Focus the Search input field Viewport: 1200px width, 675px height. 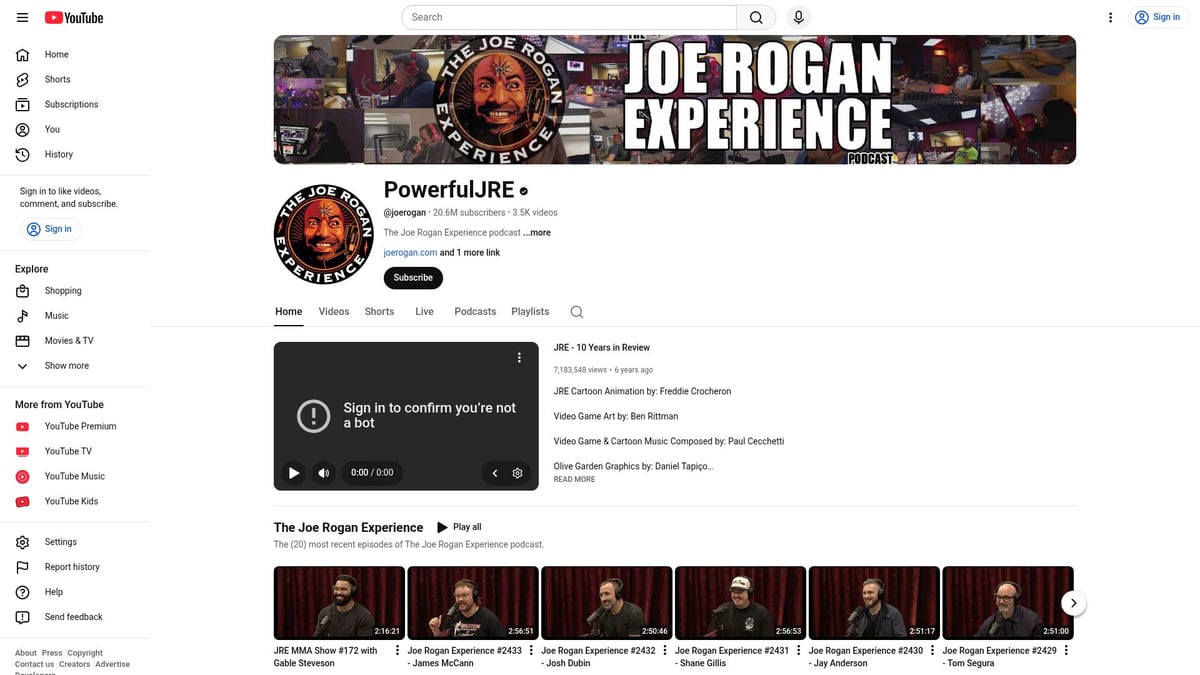[569, 17]
